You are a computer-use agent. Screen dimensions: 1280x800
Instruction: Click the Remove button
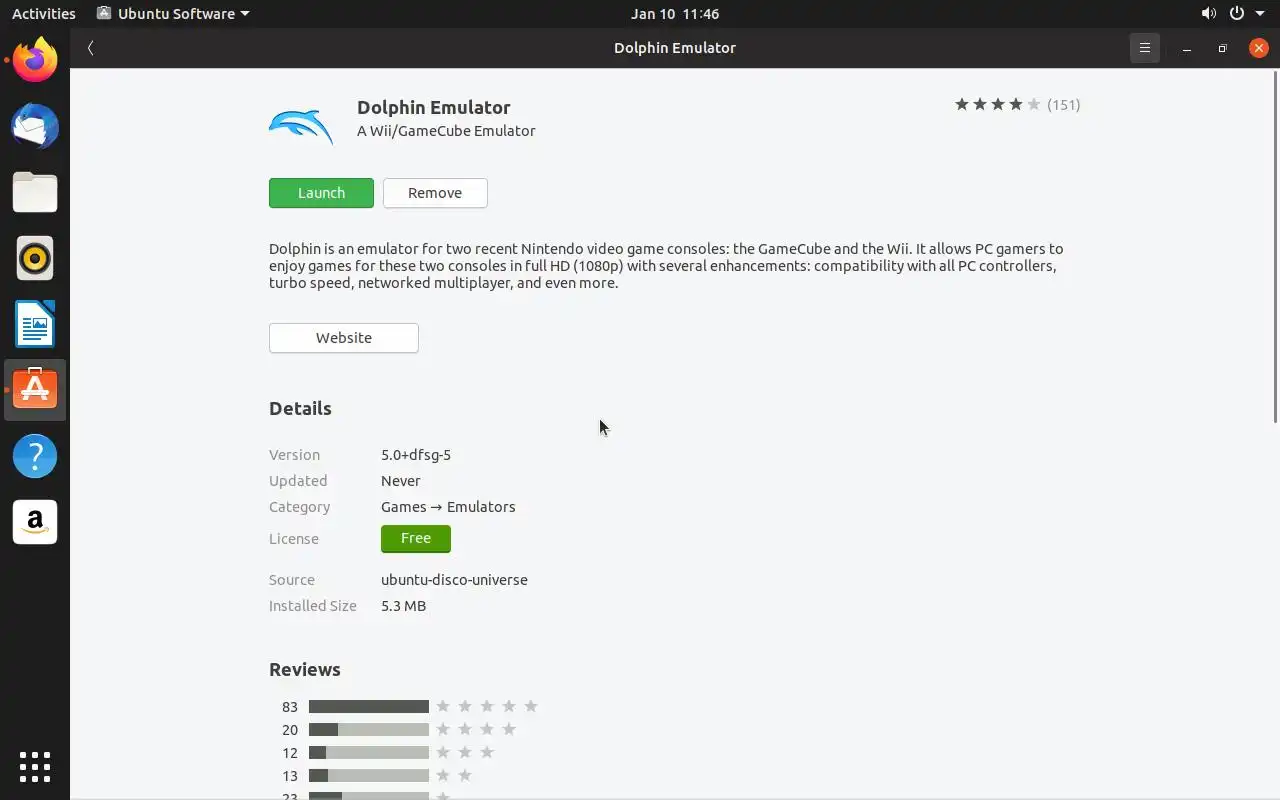(x=435, y=193)
